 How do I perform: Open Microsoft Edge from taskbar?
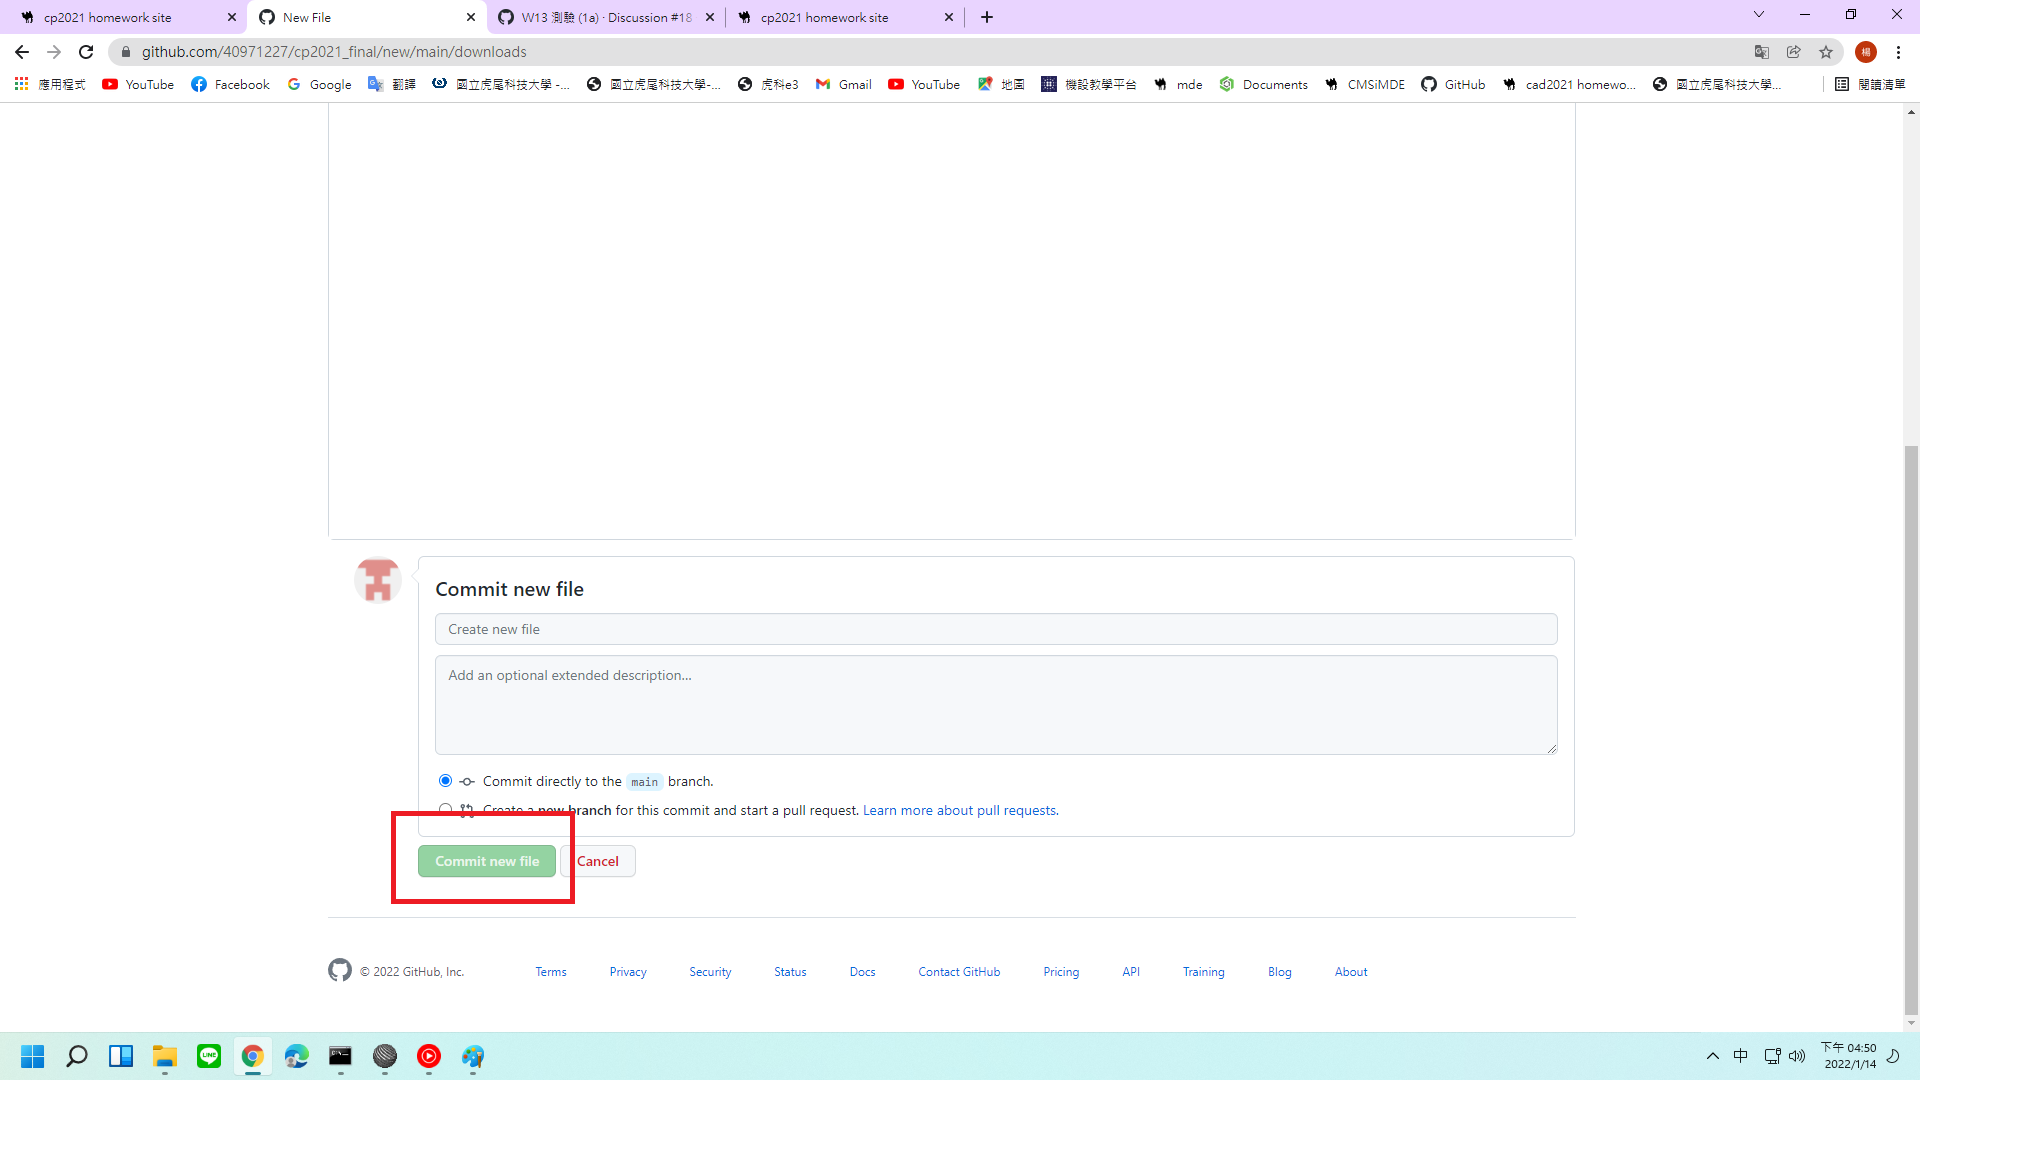point(297,1056)
